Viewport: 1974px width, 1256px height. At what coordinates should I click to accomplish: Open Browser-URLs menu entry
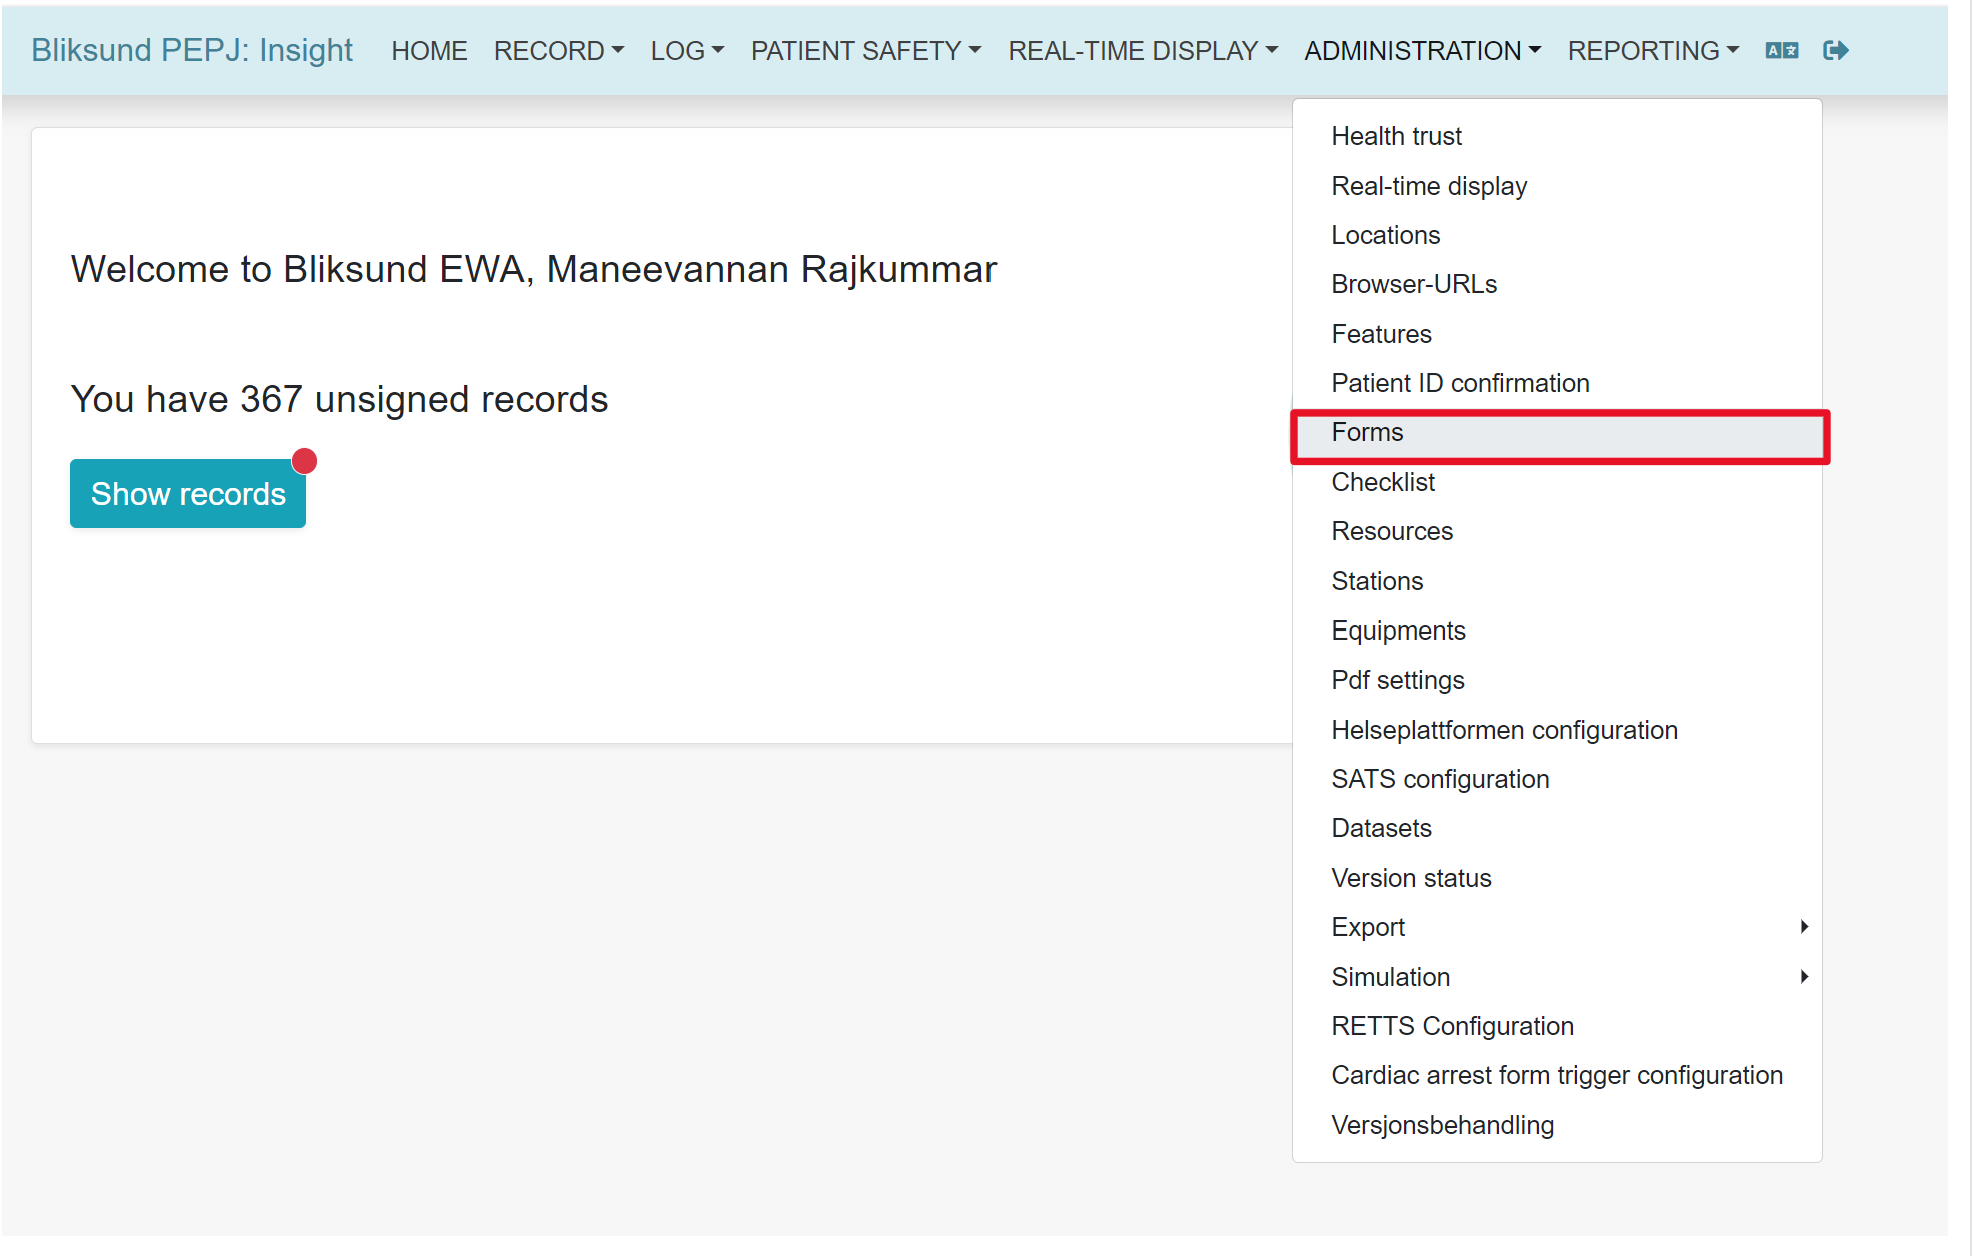click(1557, 284)
